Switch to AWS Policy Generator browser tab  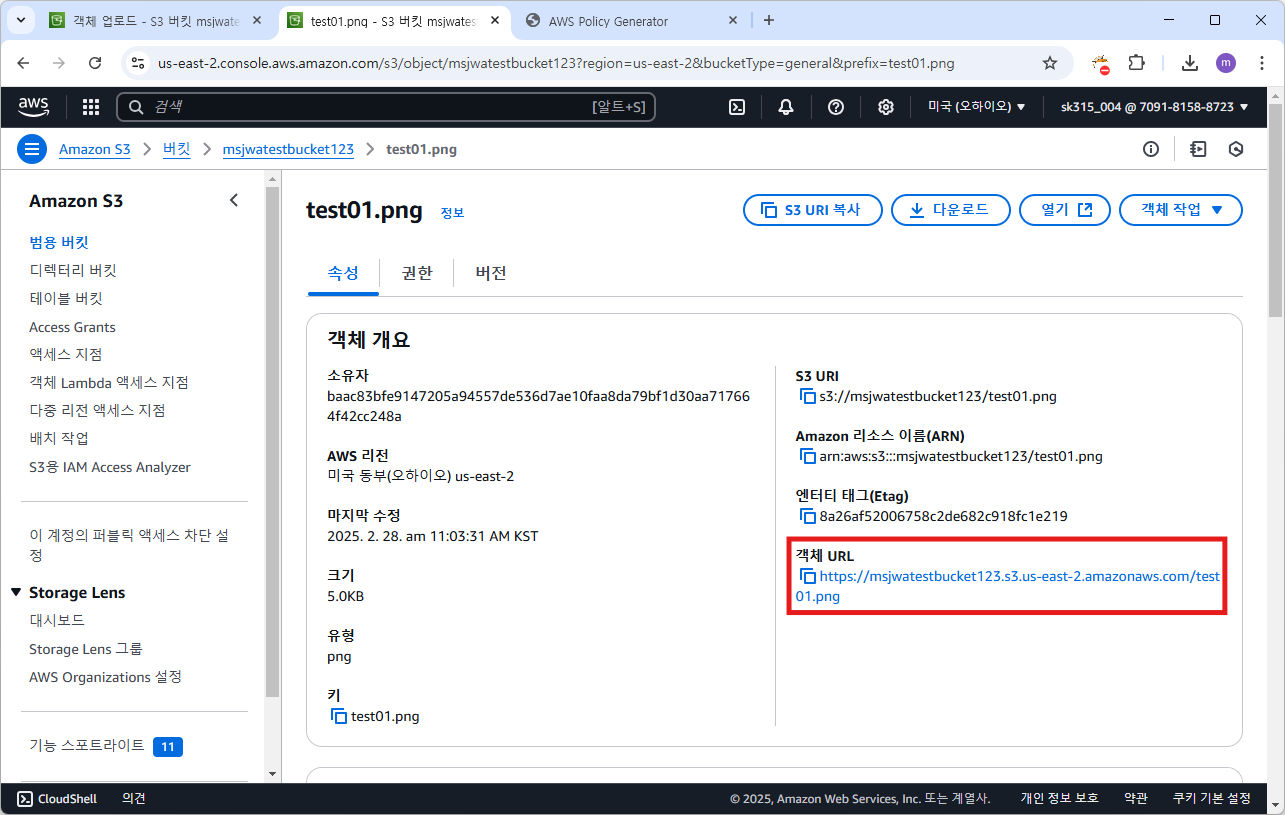pos(631,21)
